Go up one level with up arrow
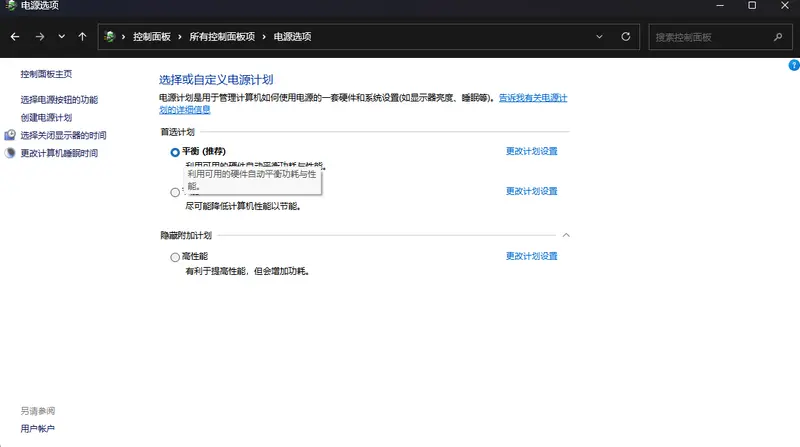800x447 pixels. coord(82,37)
